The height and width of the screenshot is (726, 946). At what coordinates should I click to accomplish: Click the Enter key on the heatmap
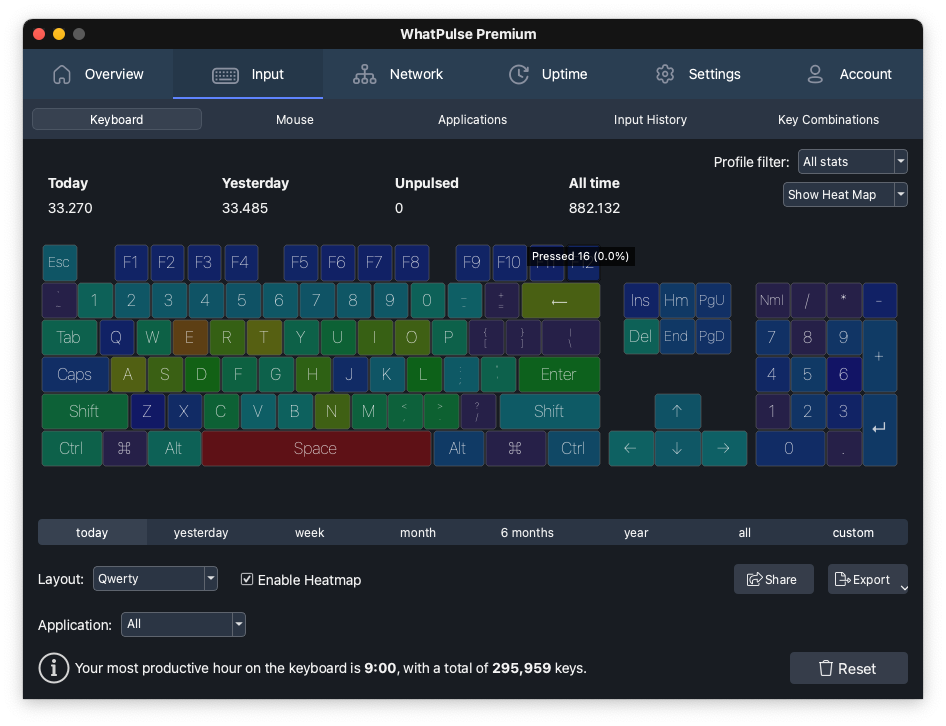(559, 374)
